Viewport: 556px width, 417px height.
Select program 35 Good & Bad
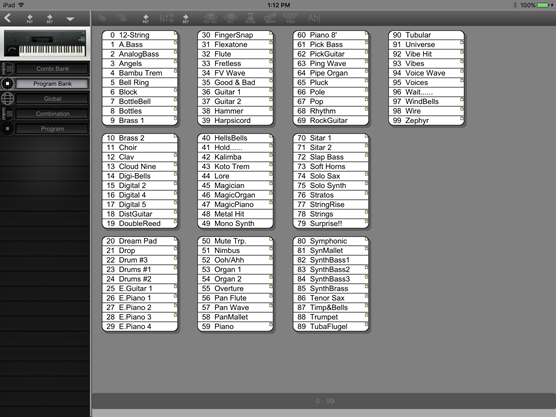235,83
